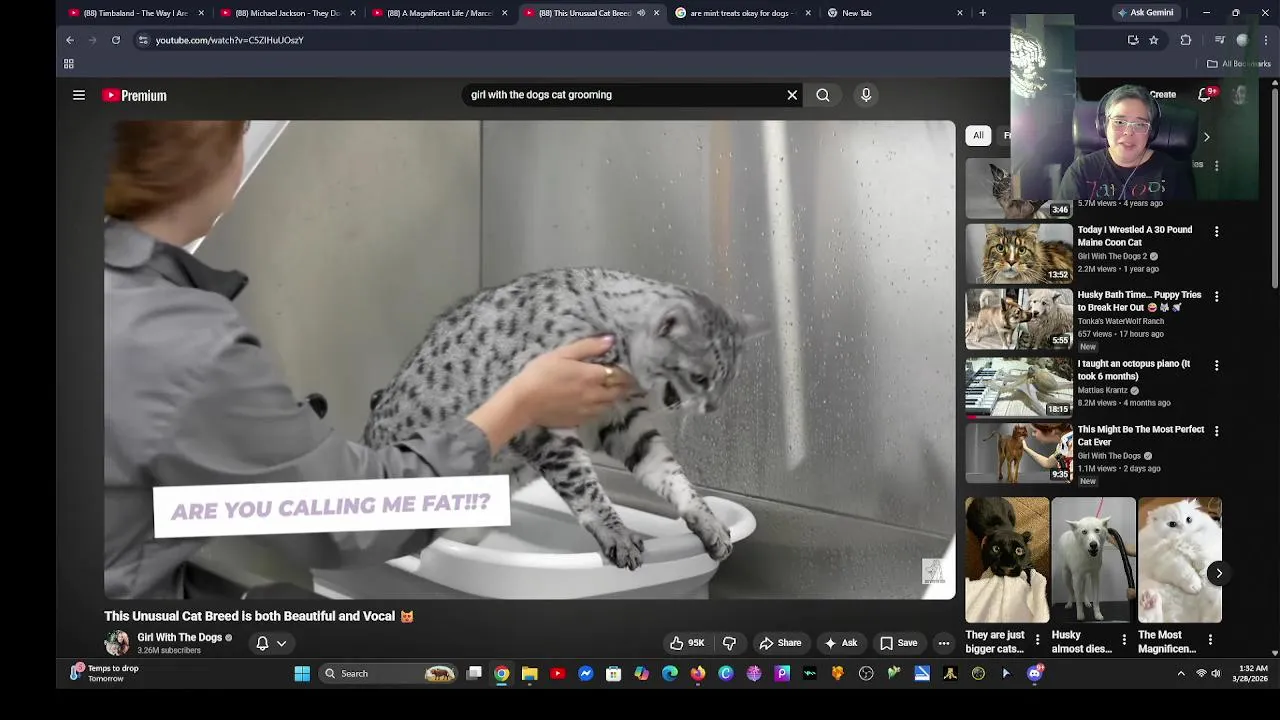Click the Ask Gemini button

point(1146,13)
